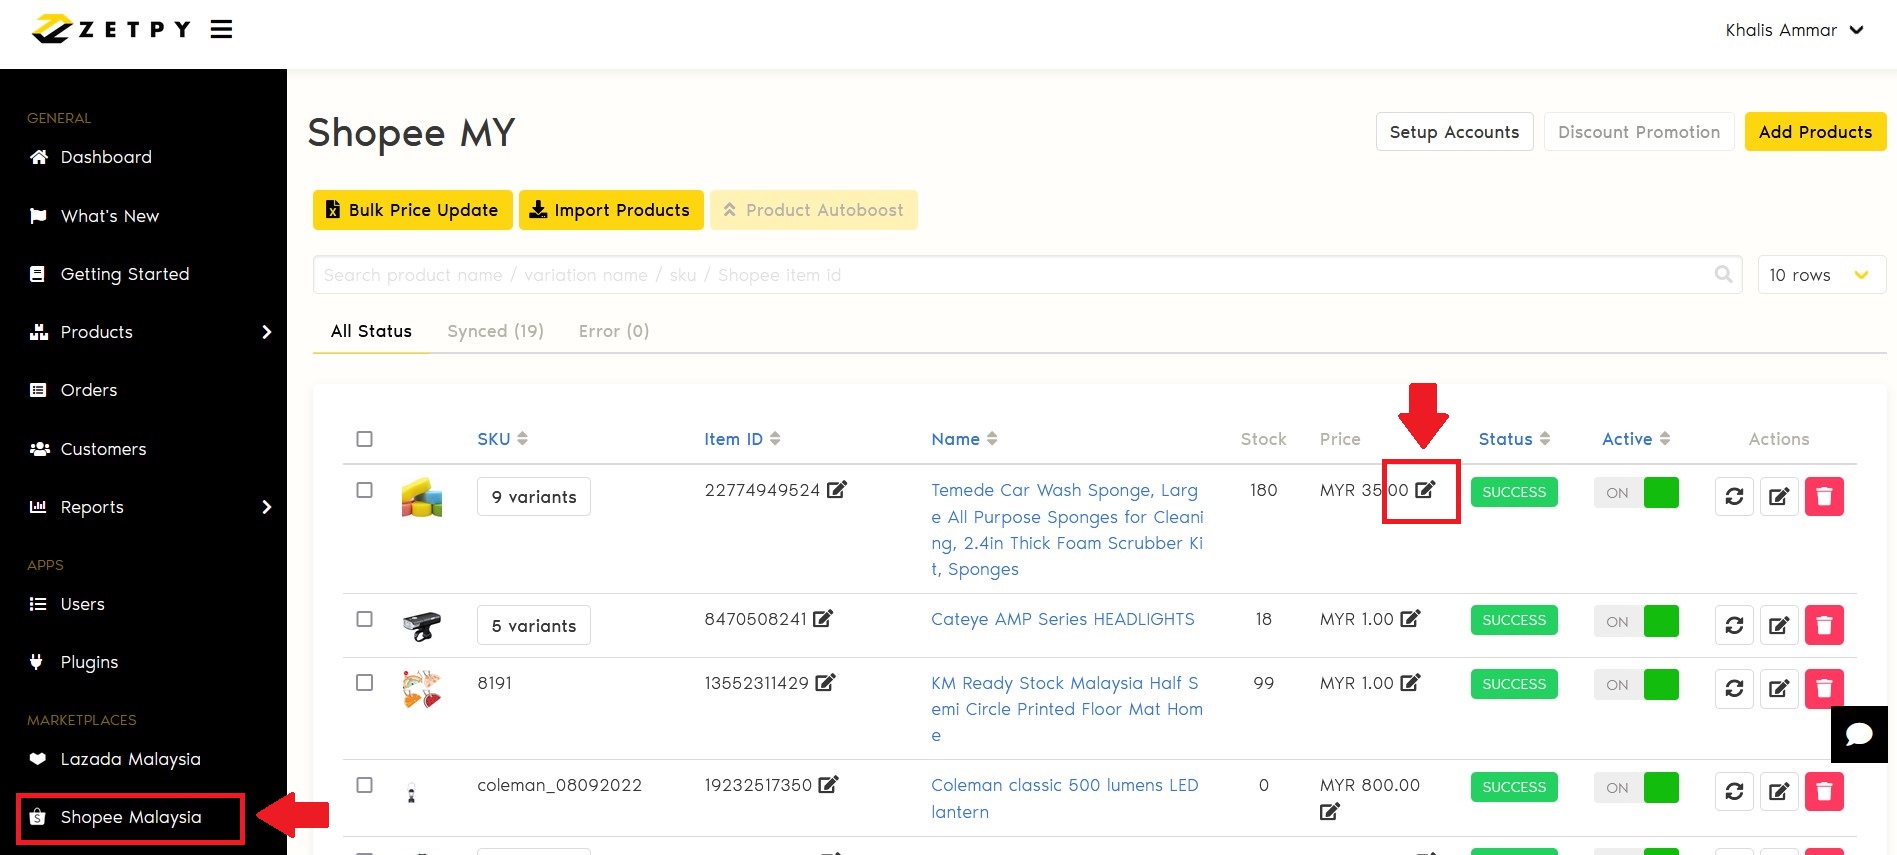Open the 10 rows dropdown
Screen dimensions: 1897x855
pyautogui.click(x=1820, y=275)
